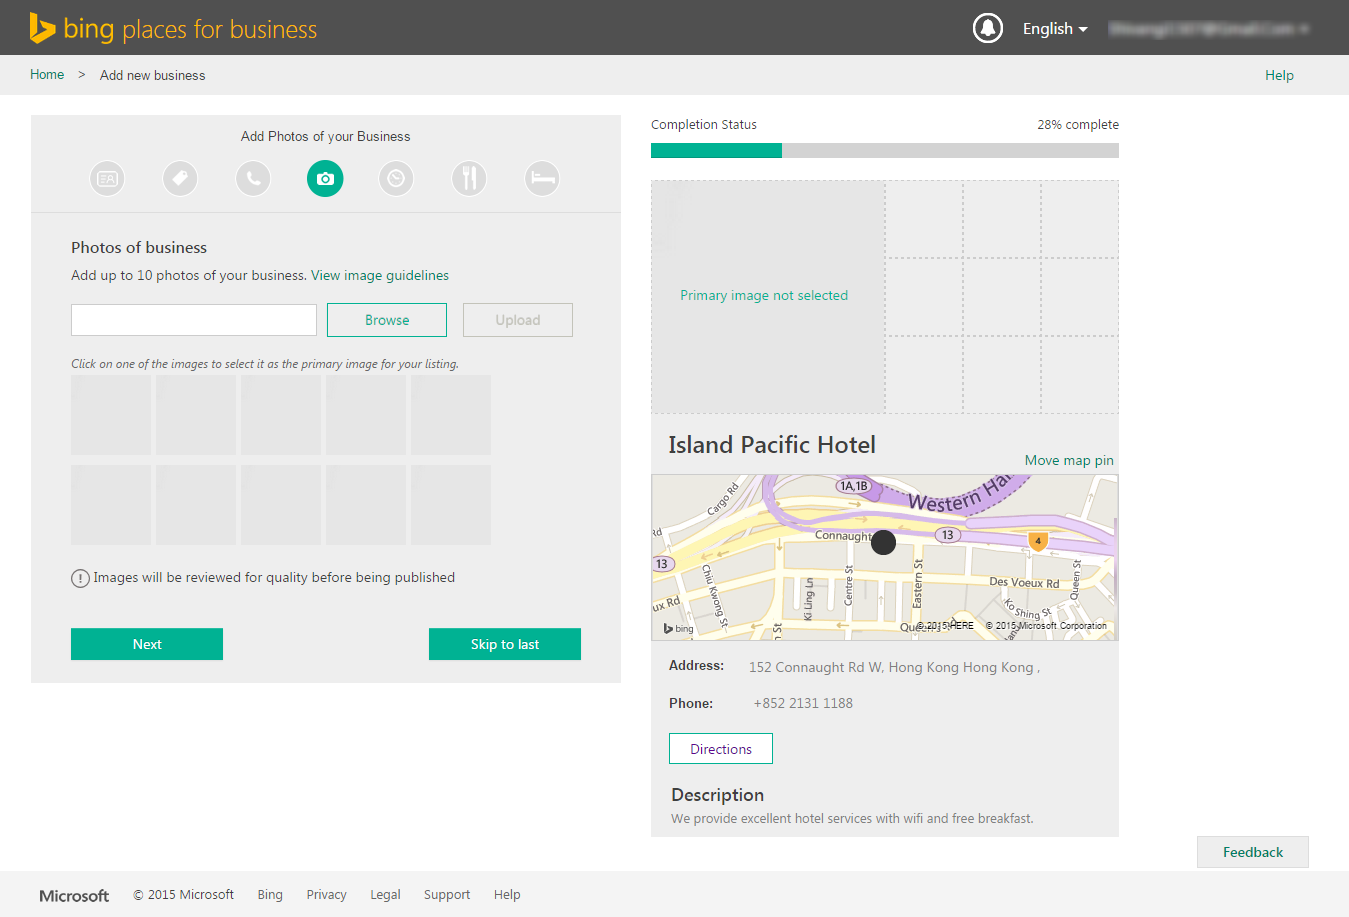Click the 28% complete text
Viewport: 1349px width, 917px height.
(1078, 125)
